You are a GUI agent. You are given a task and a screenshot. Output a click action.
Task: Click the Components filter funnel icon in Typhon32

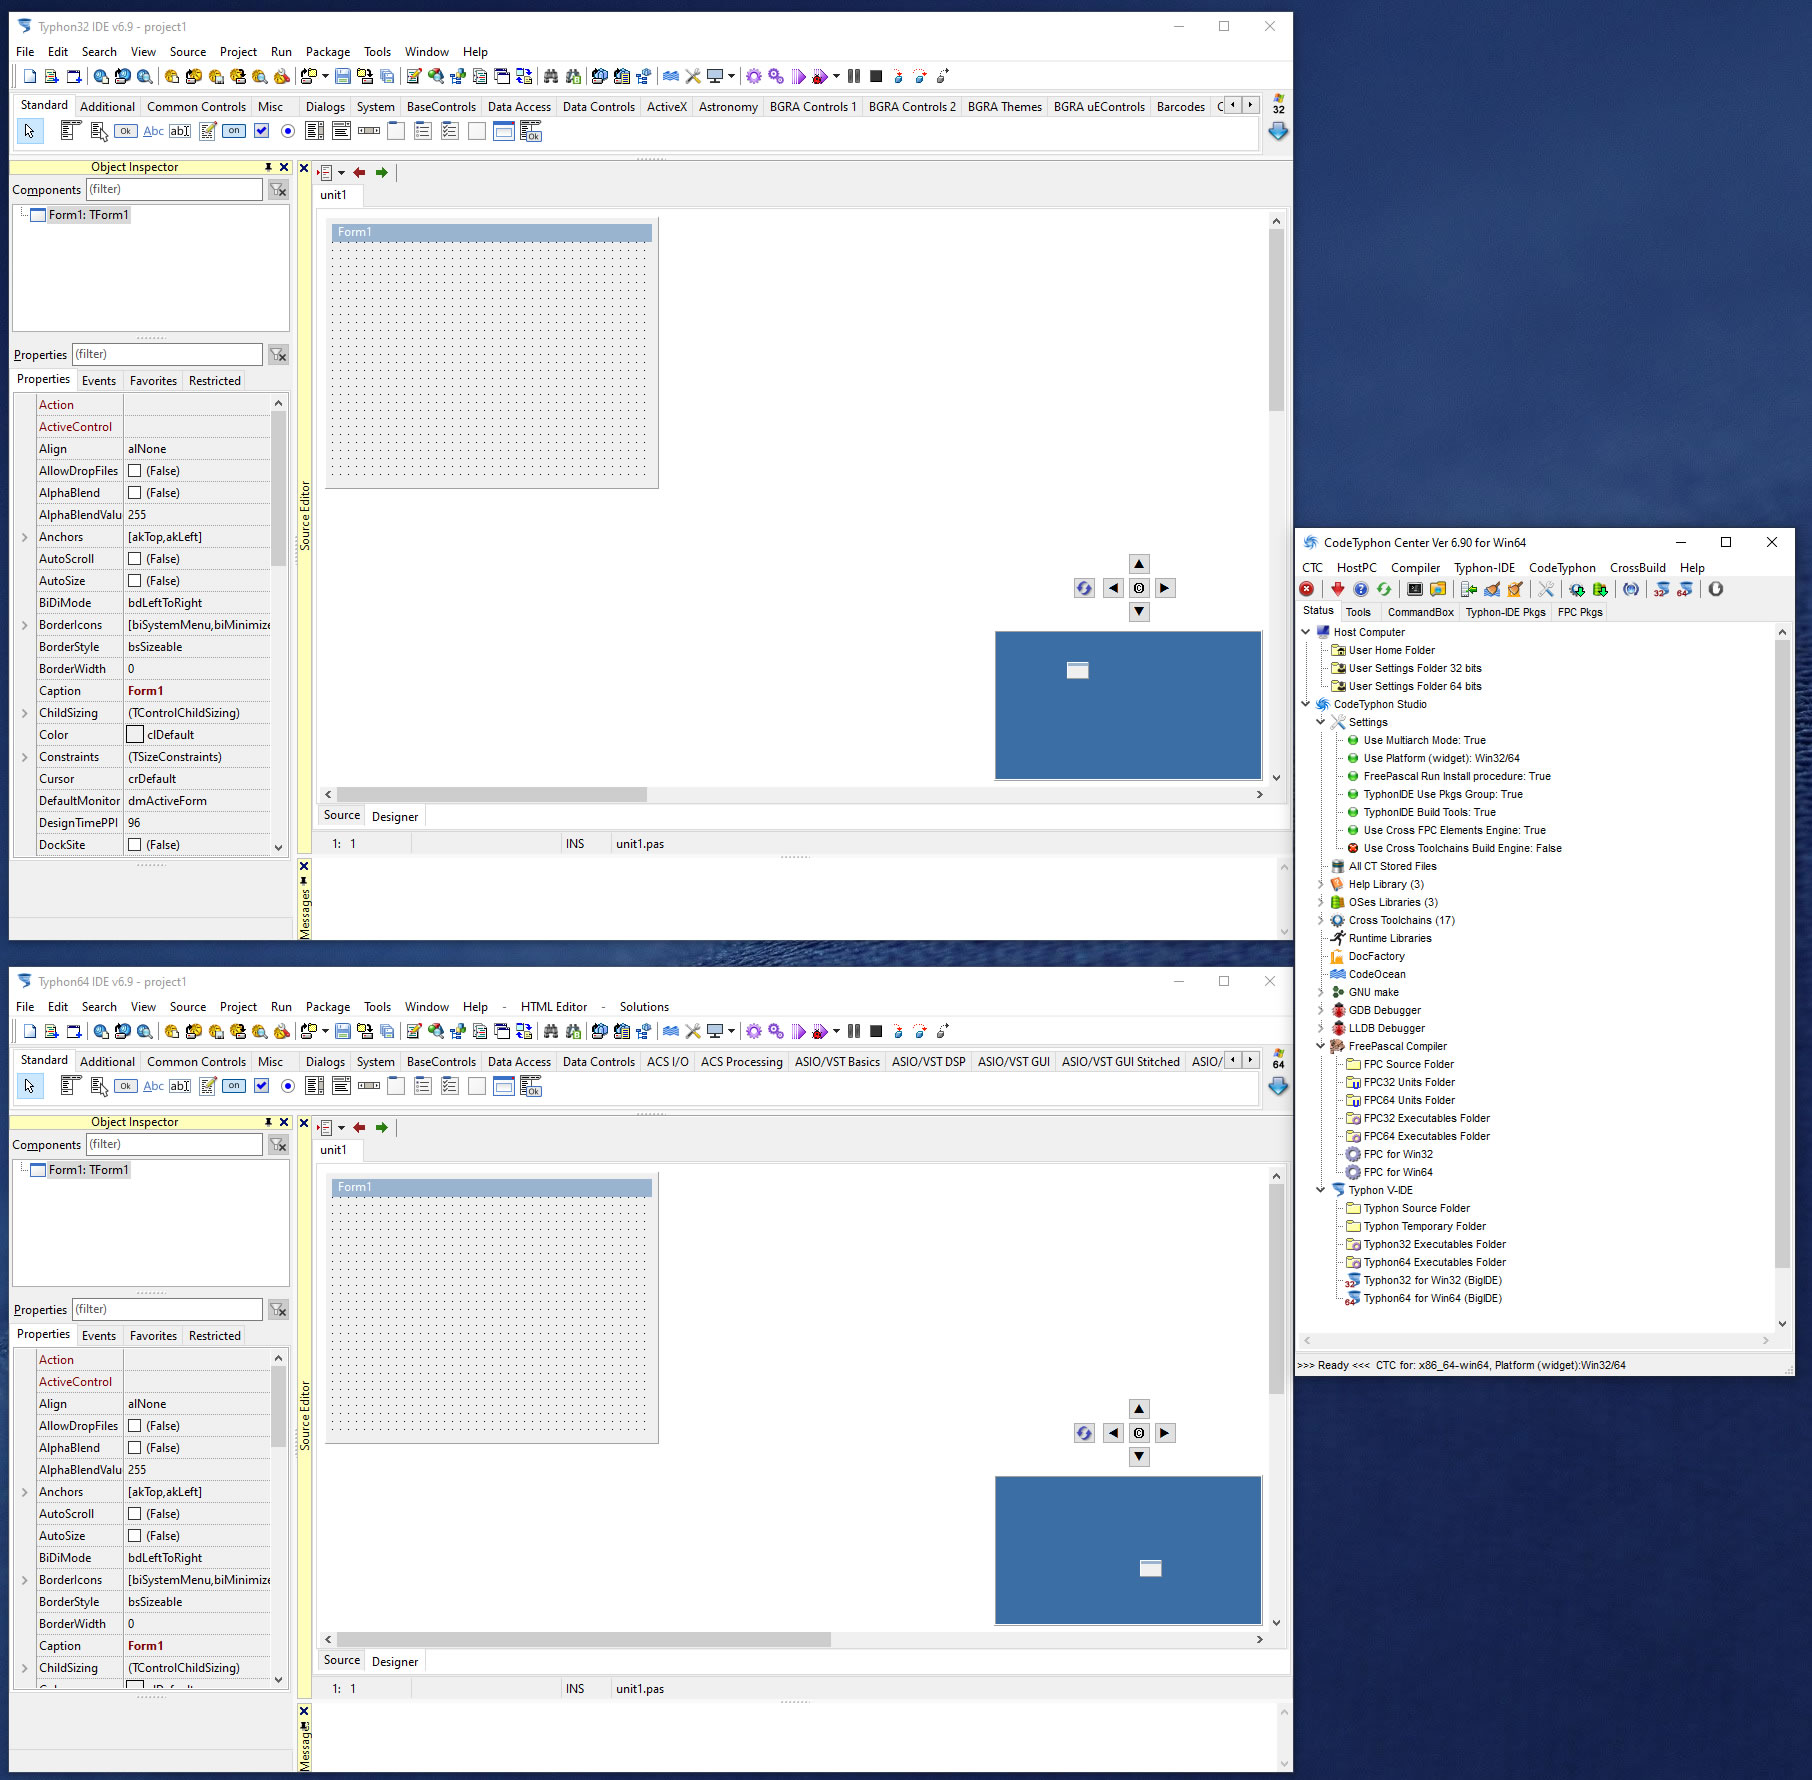coord(278,190)
